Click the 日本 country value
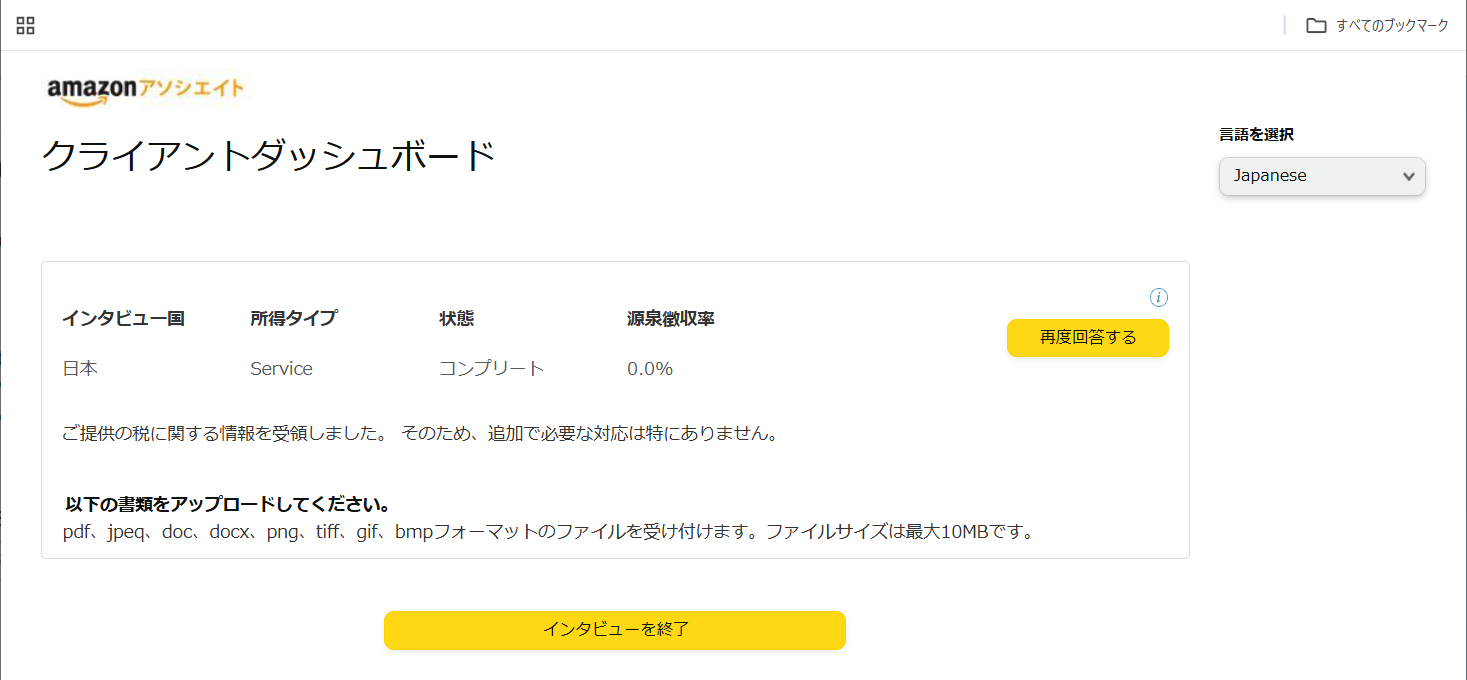Viewport: 1467px width, 680px height. pyautogui.click(x=80, y=369)
